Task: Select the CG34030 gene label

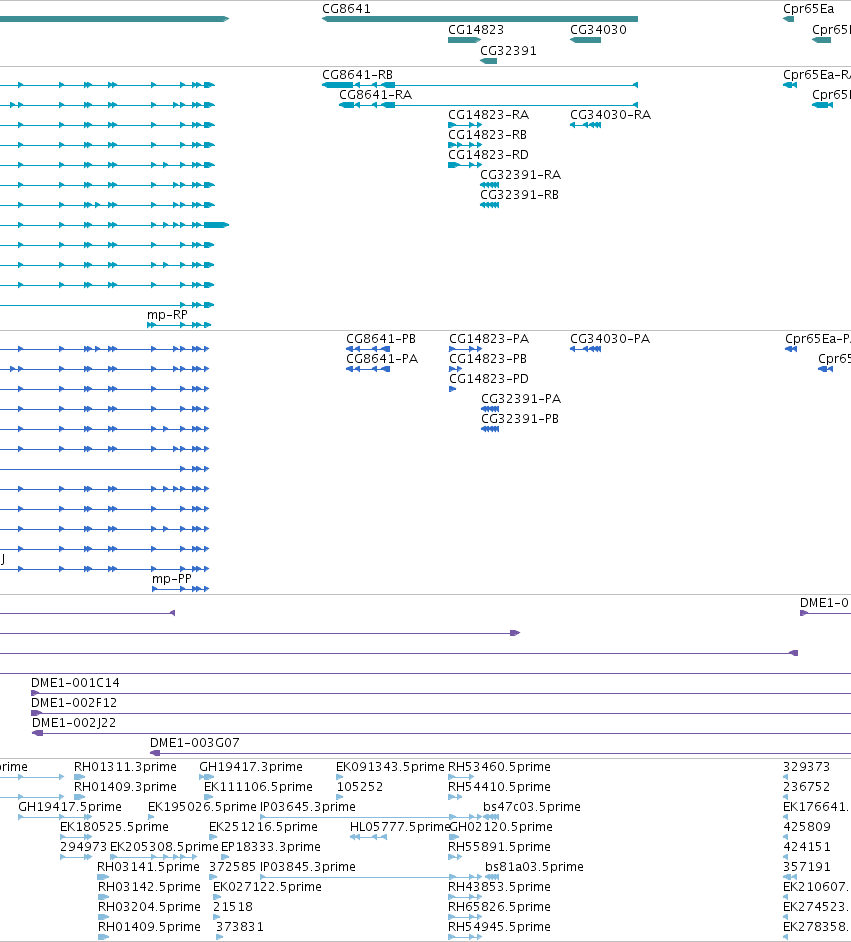Action: point(598,30)
